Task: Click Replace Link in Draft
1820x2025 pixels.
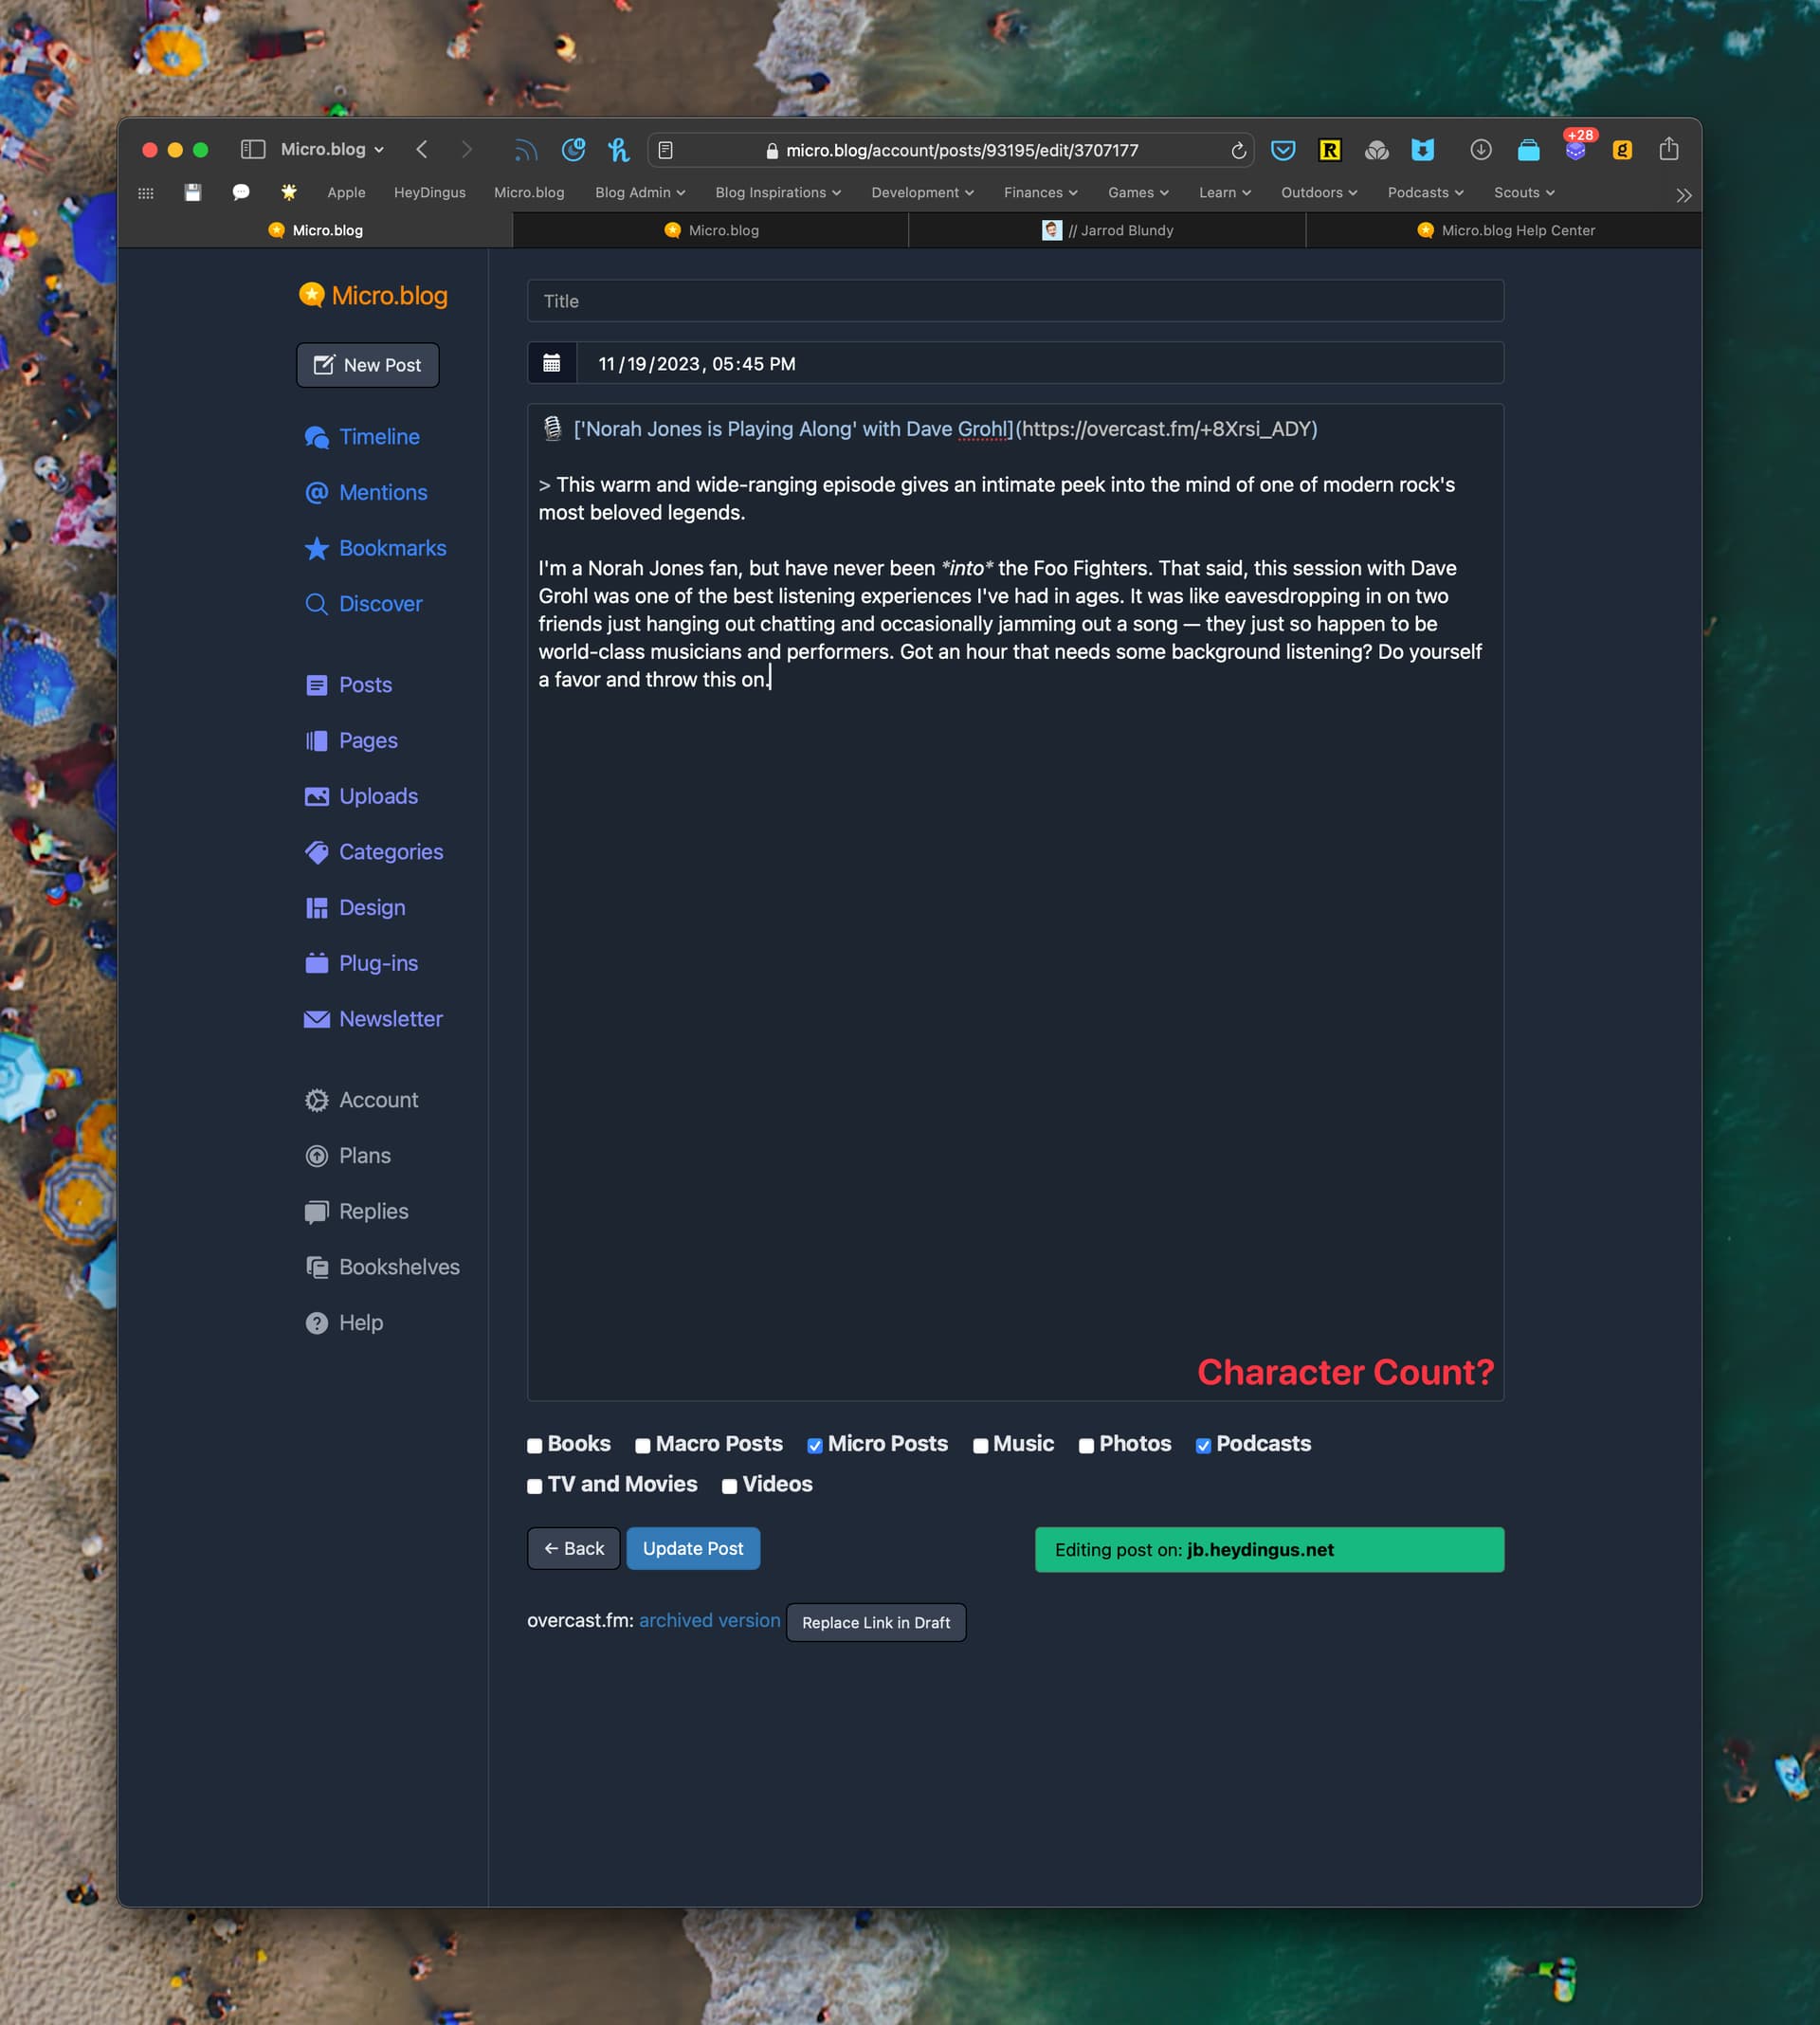Action: coord(876,1622)
